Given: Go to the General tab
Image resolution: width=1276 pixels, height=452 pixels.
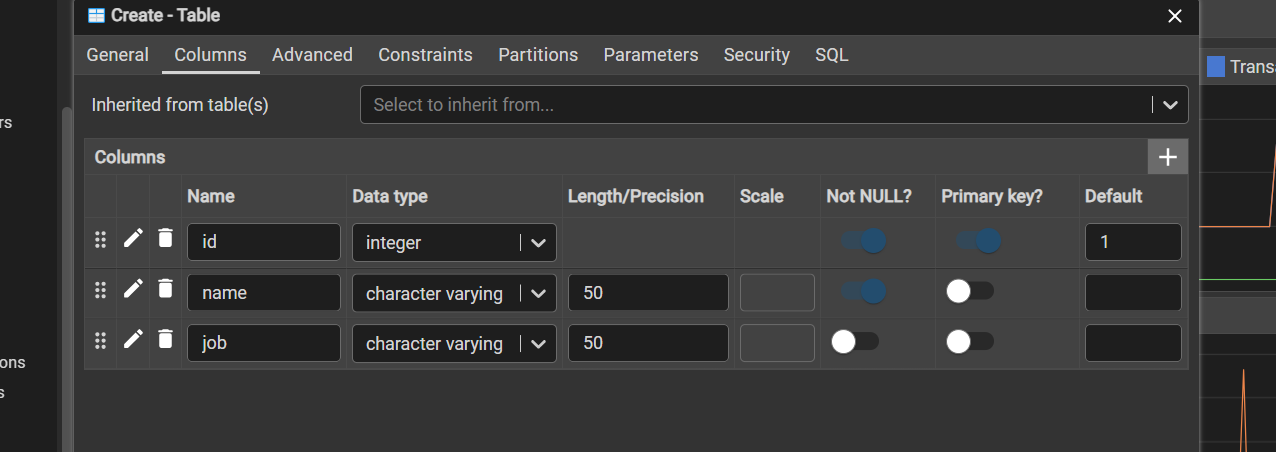Looking at the screenshot, I should pyautogui.click(x=117, y=55).
